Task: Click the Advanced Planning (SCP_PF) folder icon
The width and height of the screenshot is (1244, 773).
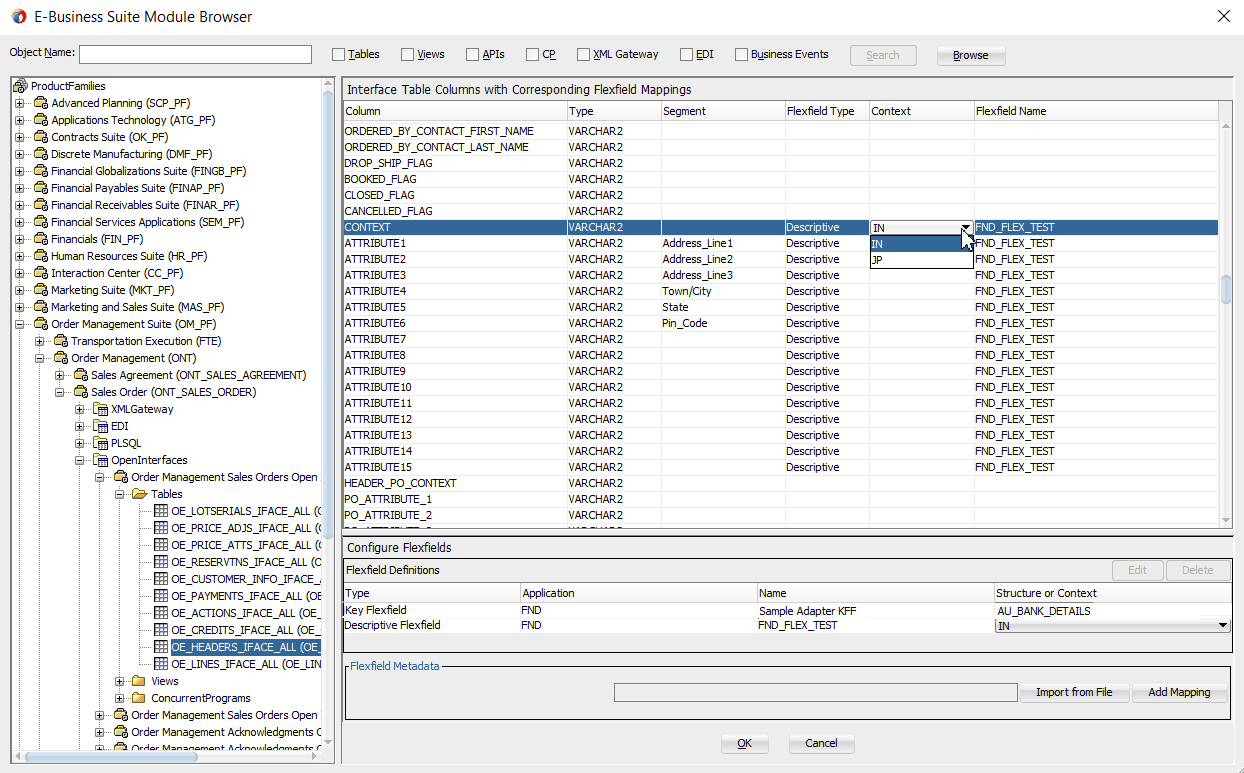Action: pyautogui.click(x=41, y=103)
